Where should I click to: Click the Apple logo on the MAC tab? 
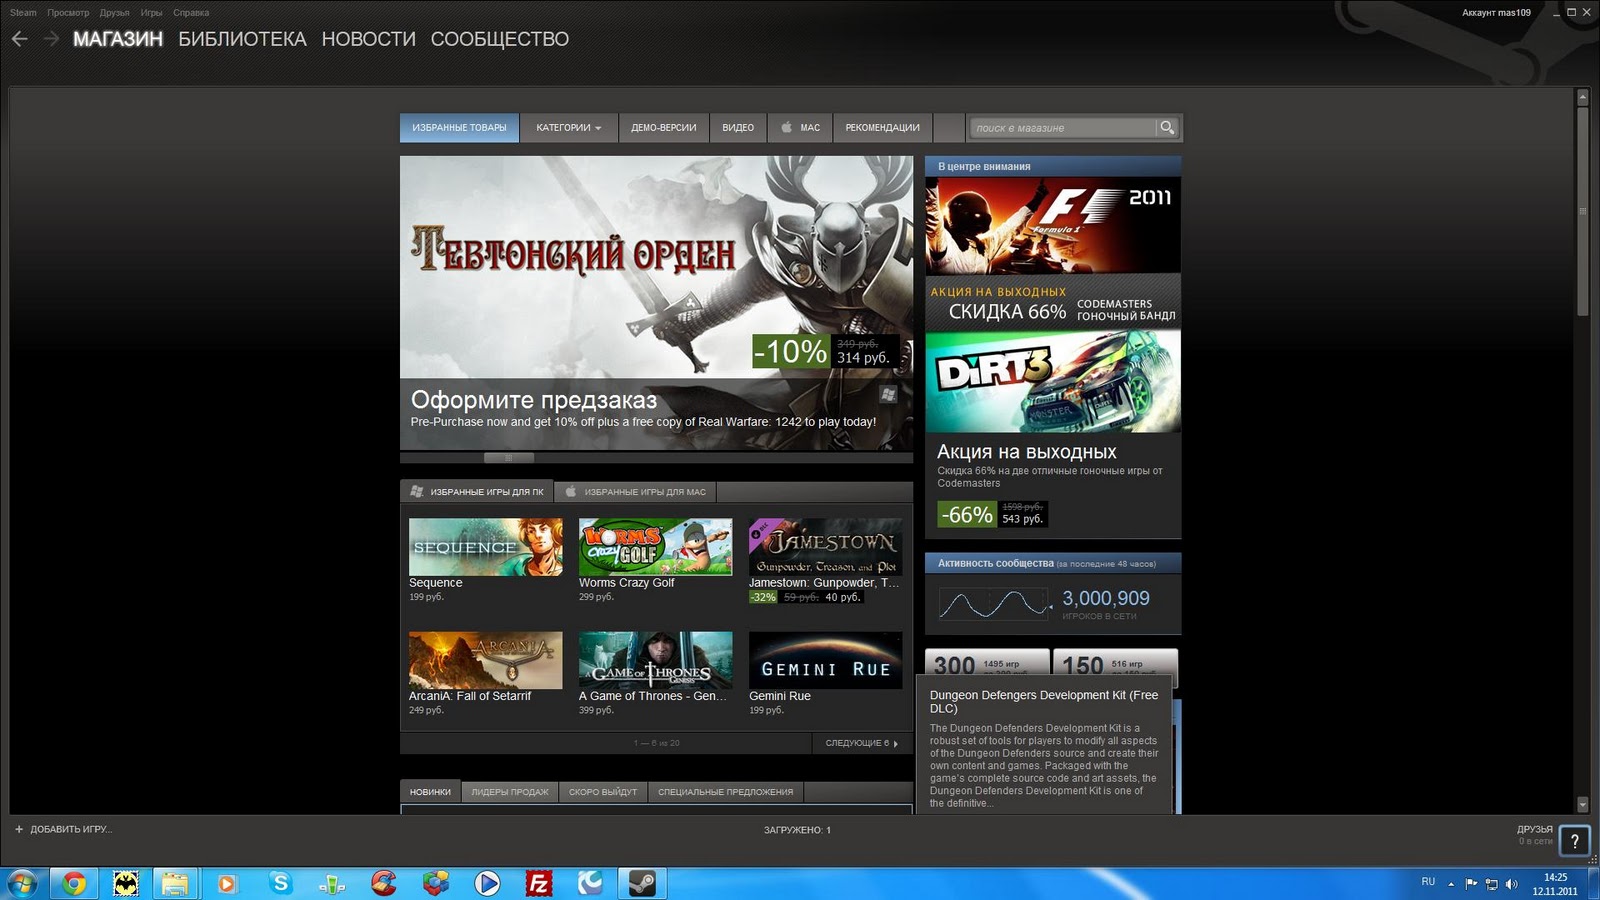[787, 128]
